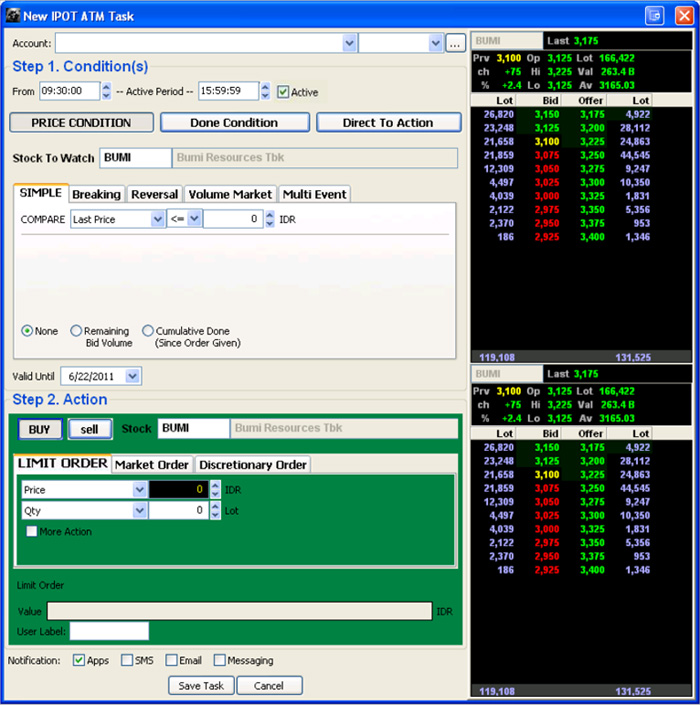The width and height of the screenshot is (700, 705).
Task: Choose the BUY action button
Action: 40,429
